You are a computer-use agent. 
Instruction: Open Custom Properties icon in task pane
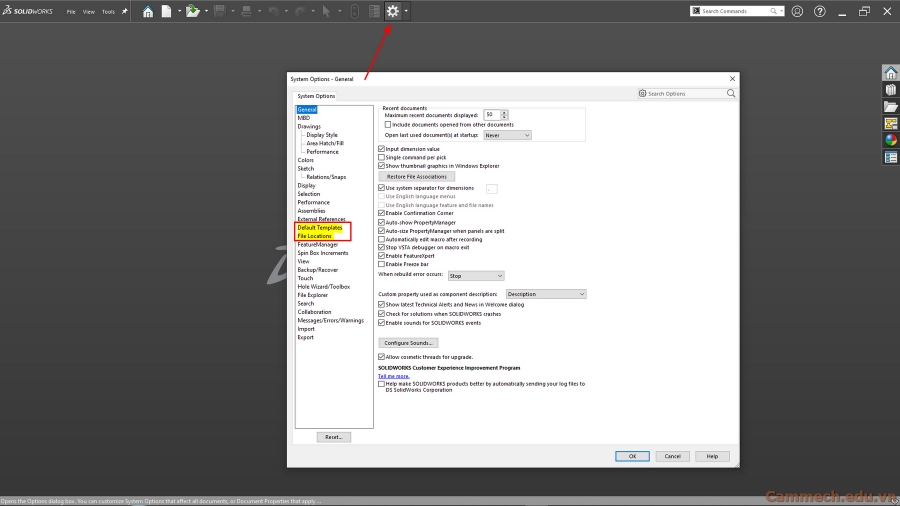tap(891, 157)
